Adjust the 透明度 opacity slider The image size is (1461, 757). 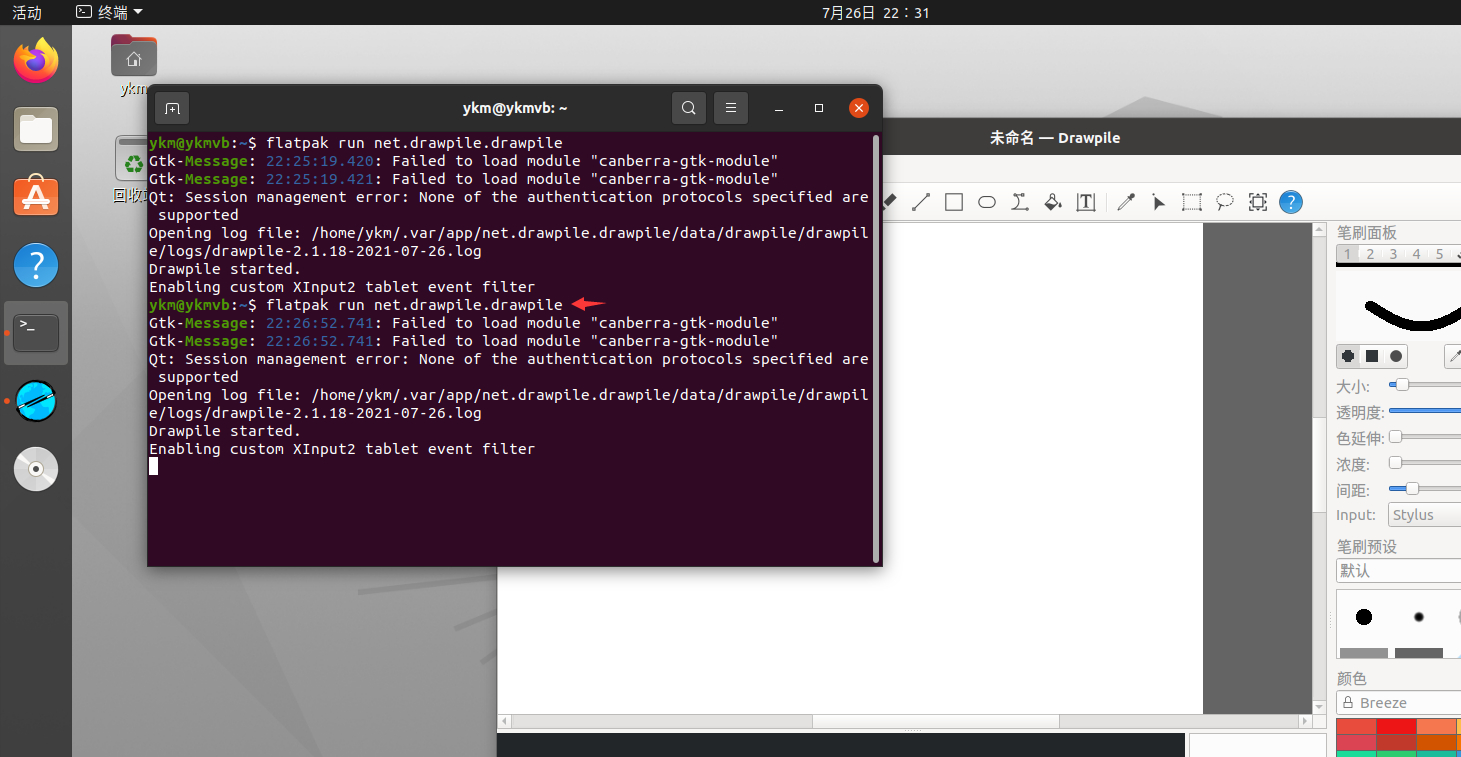pos(1425,411)
